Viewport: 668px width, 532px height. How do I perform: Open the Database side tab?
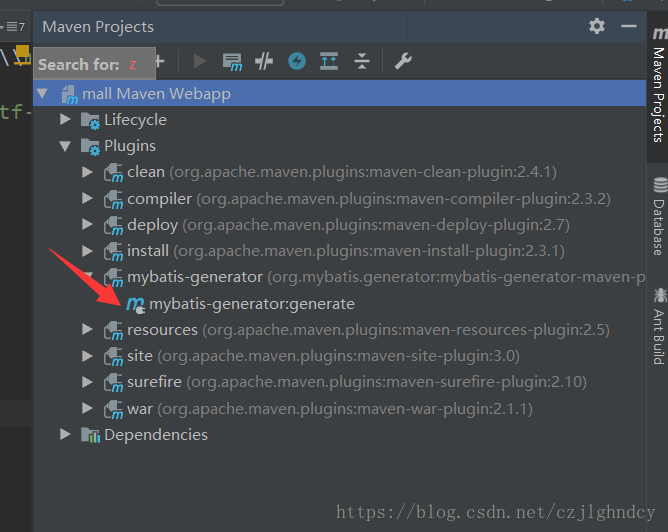659,216
